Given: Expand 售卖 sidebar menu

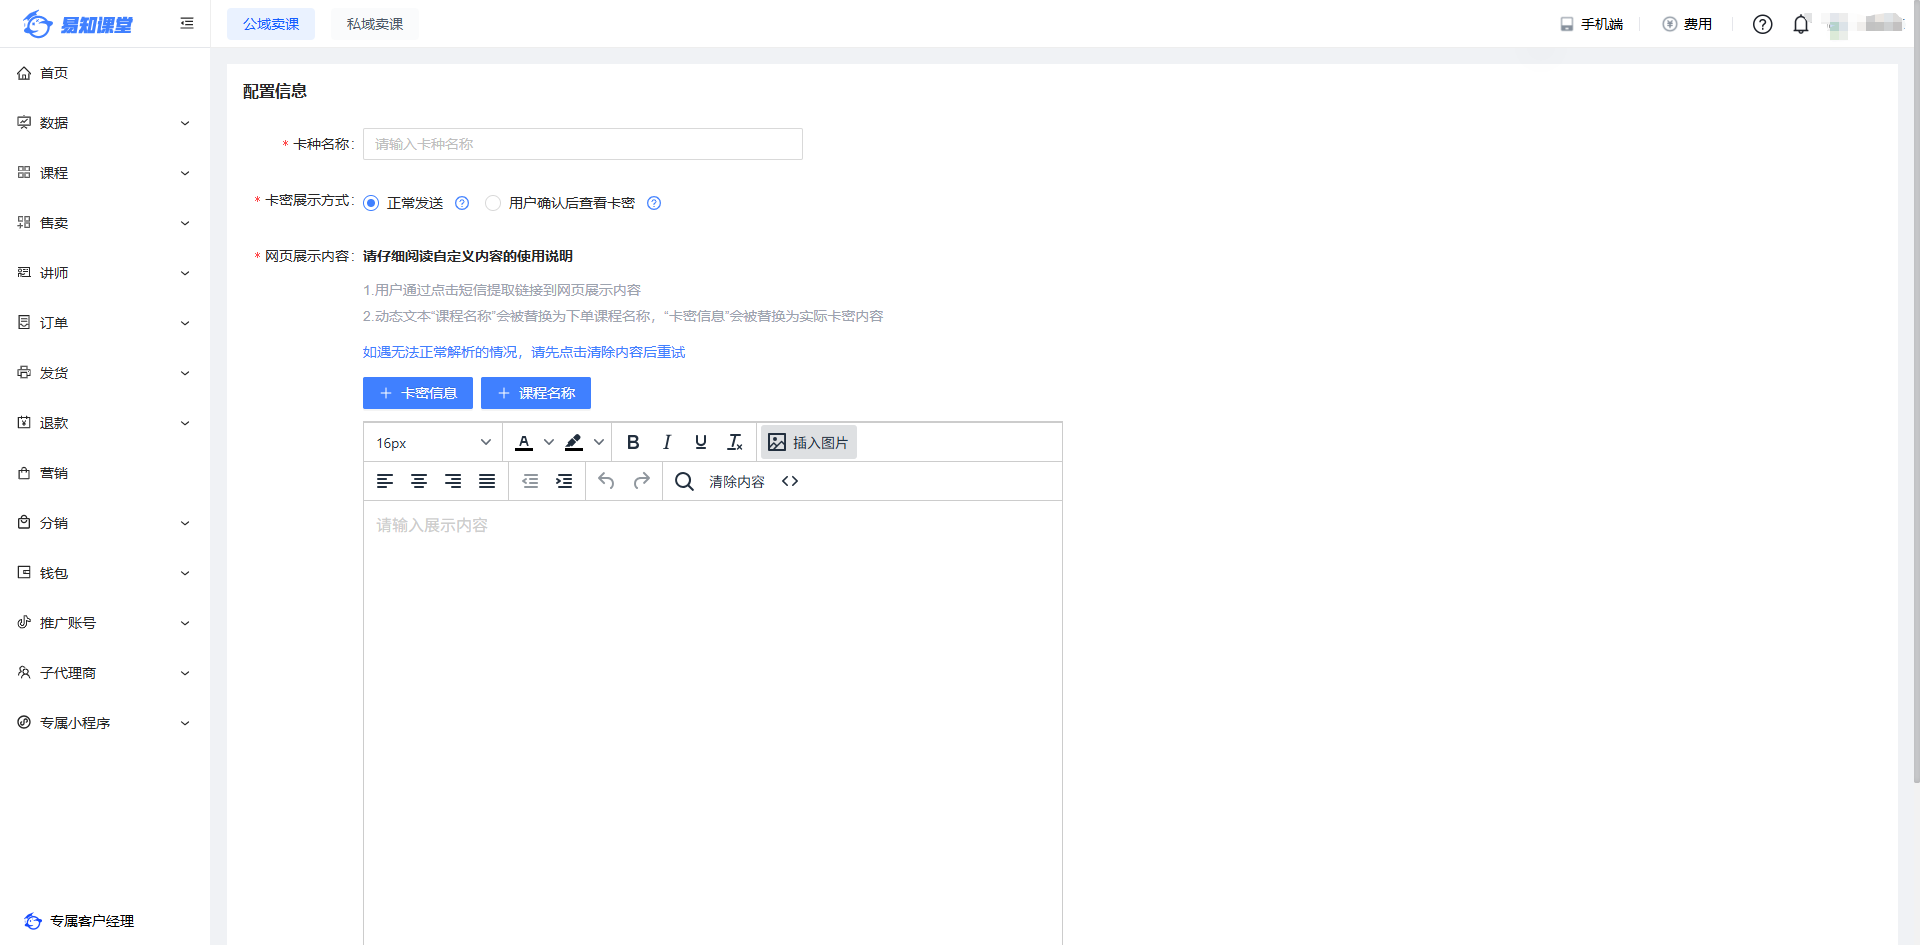Looking at the screenshot, I should tap(105, 223).
